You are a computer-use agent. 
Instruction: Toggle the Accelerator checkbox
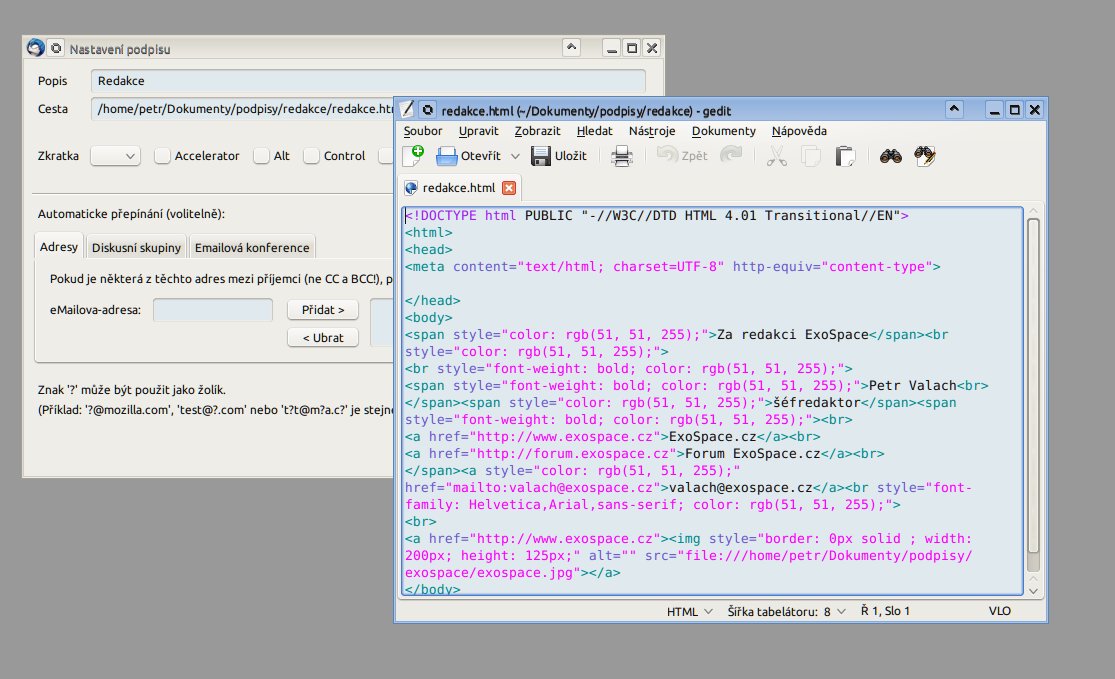162,156
